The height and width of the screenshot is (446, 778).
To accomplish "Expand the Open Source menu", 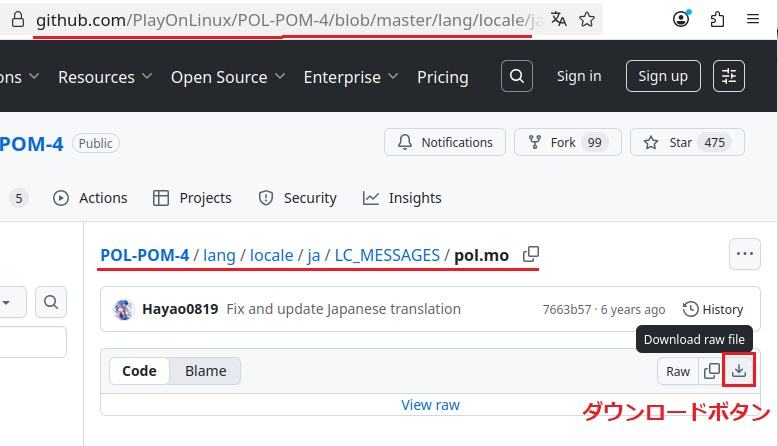I will click(x=229, y=77).
